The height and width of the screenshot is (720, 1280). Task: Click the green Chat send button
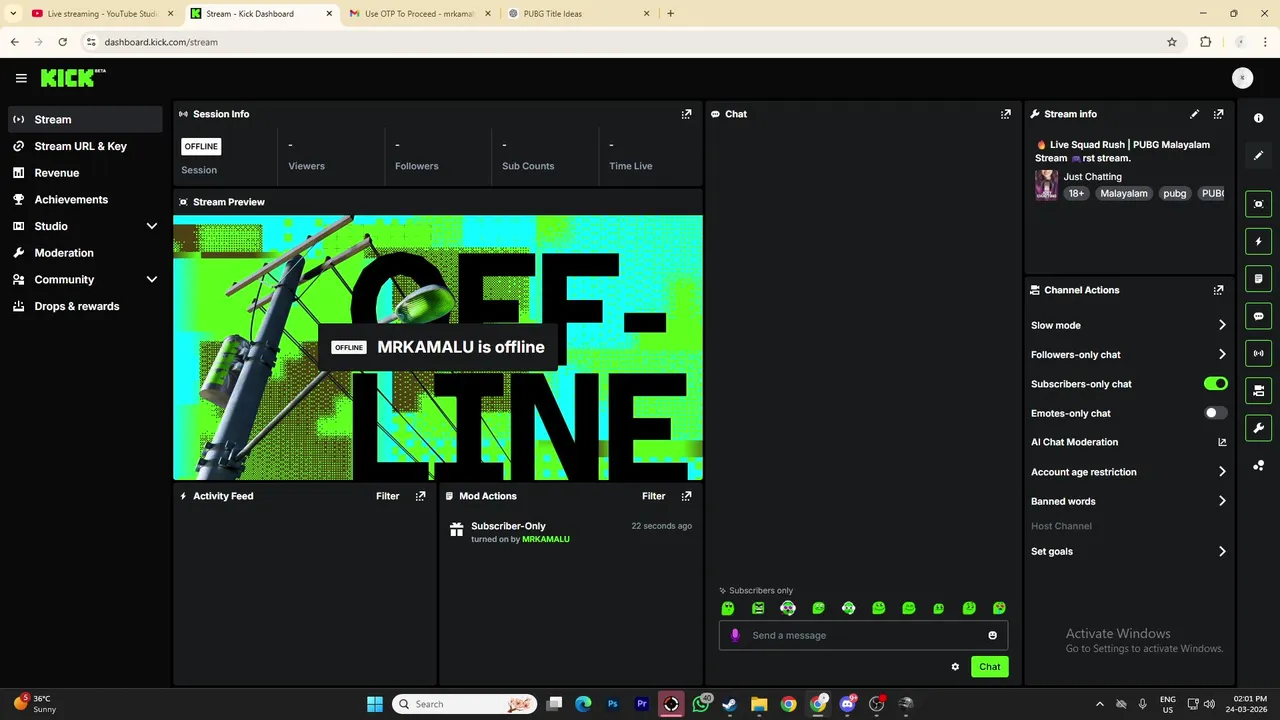coord(989,667)
